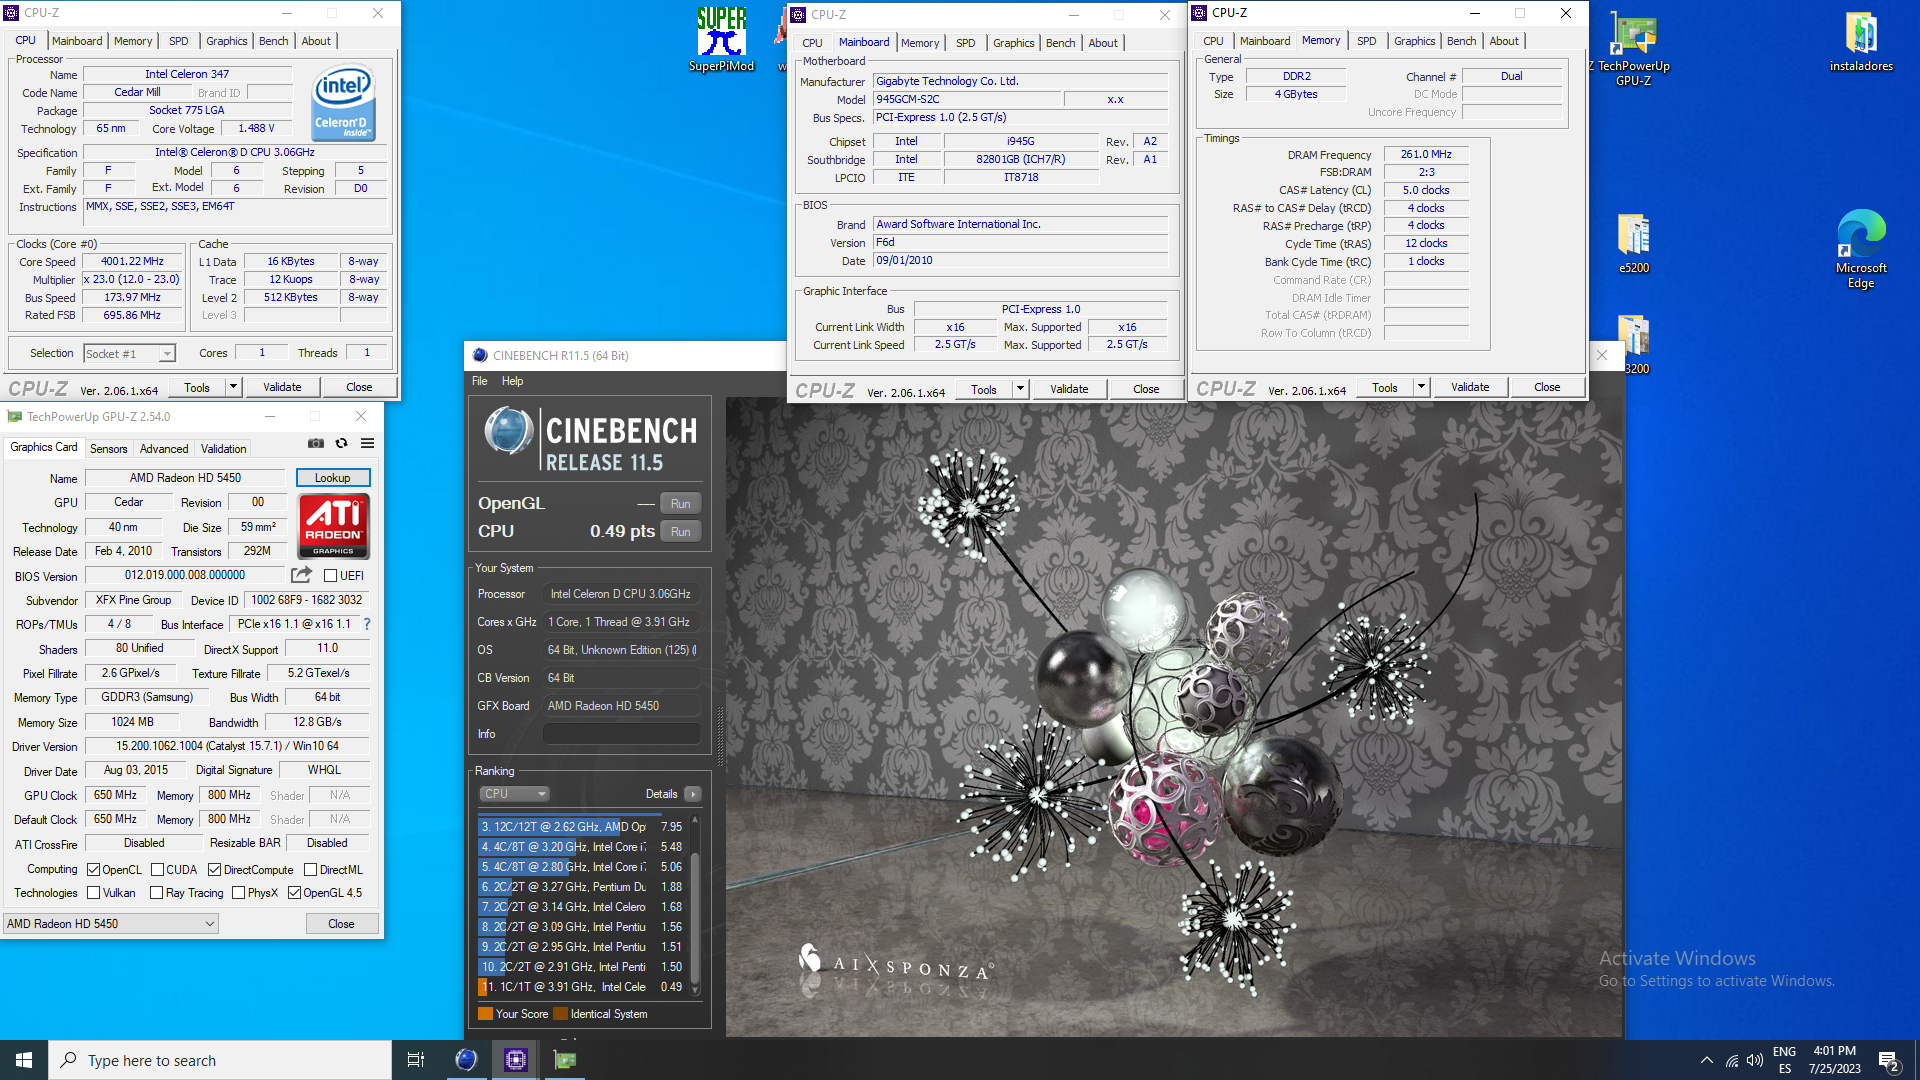
Task: Export the GPU BIOS using the share icon
Action: point(301,575)
